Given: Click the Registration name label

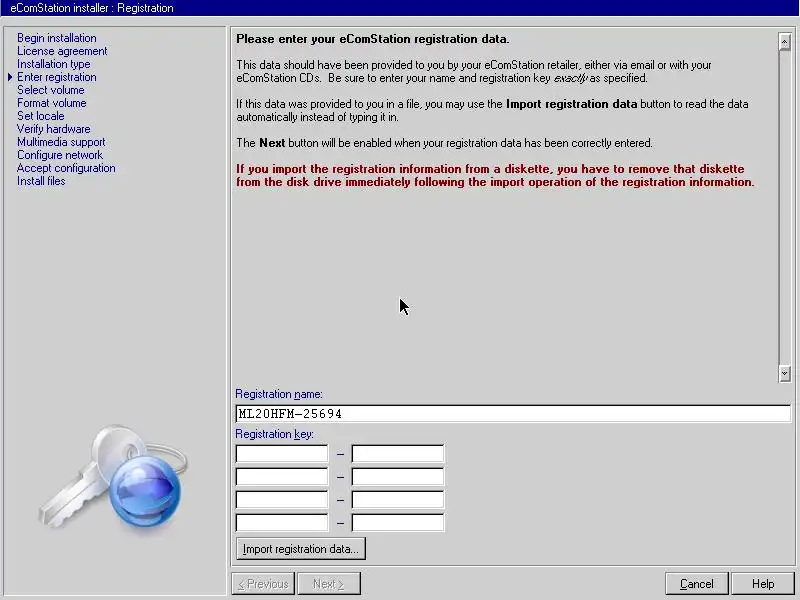Looking at the screenshot, I should pyautogui.click(x=279, y=394).
